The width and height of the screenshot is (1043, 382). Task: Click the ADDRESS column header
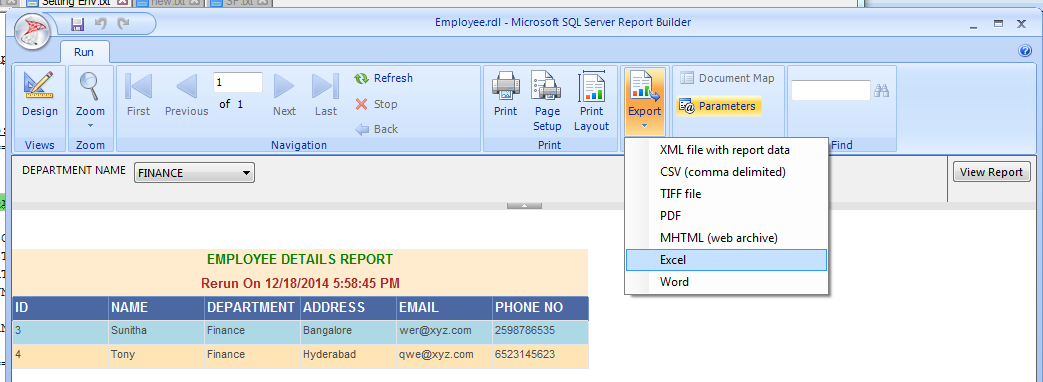click(x=348, y=308)
